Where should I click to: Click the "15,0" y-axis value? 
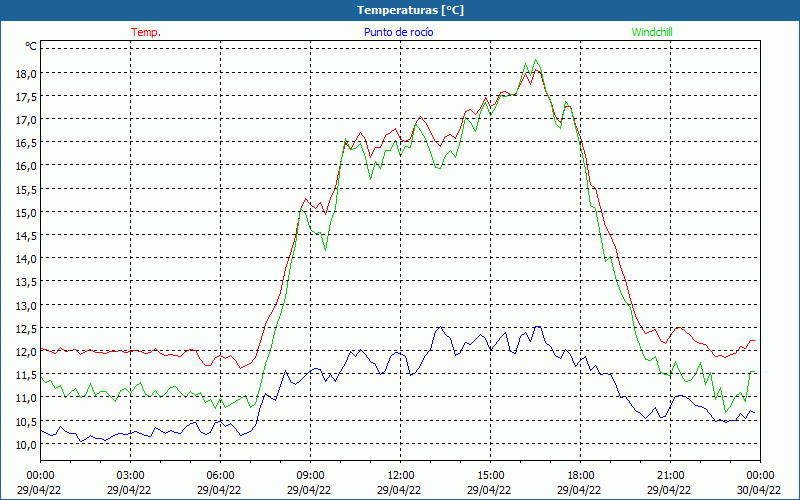tap(27, 212)
